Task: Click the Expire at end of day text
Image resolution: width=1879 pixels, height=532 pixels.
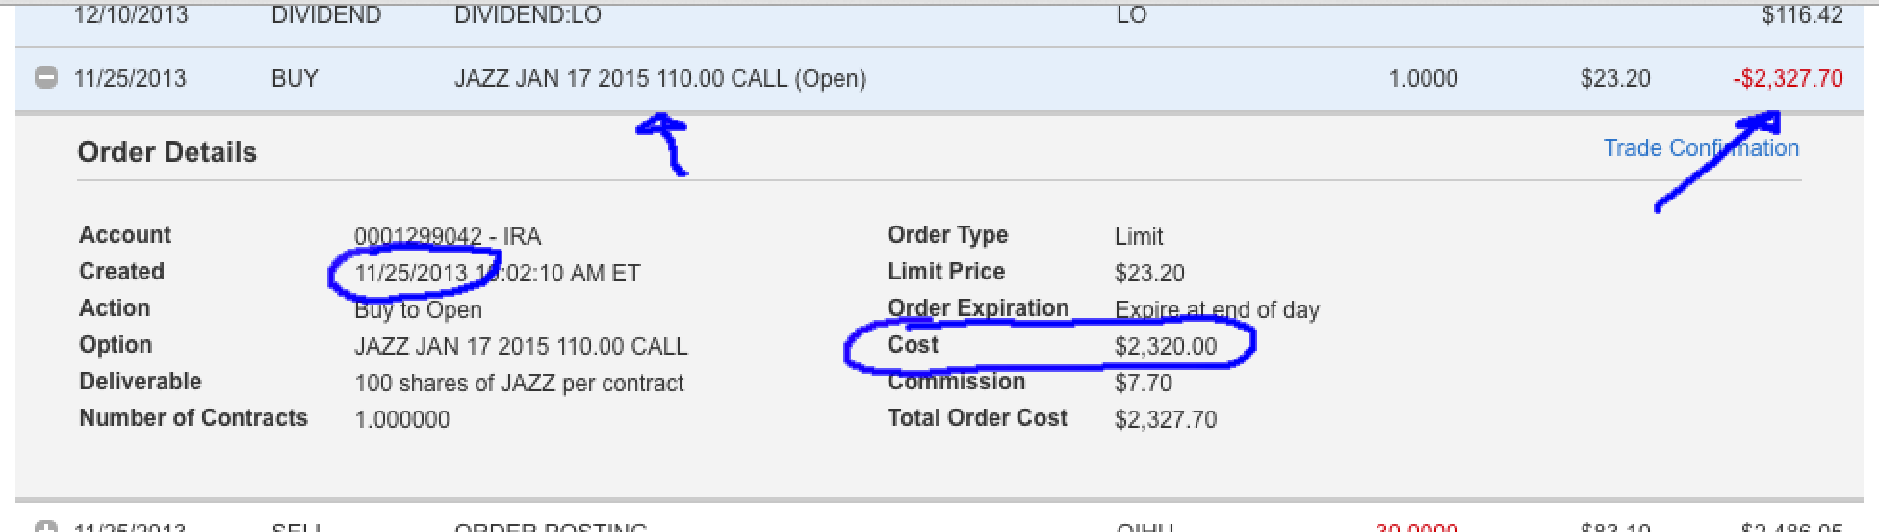Action: click(1217, 310)
